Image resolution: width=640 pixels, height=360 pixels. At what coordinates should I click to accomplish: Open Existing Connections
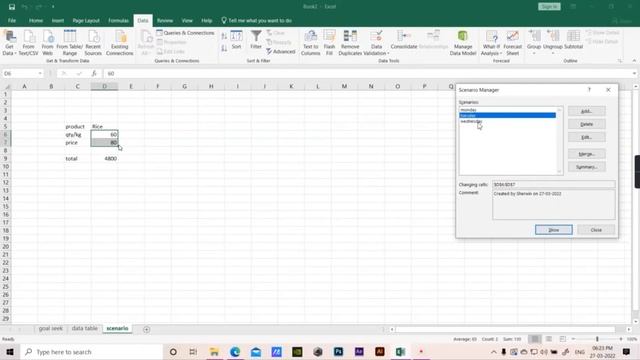(x=120, y=42)
